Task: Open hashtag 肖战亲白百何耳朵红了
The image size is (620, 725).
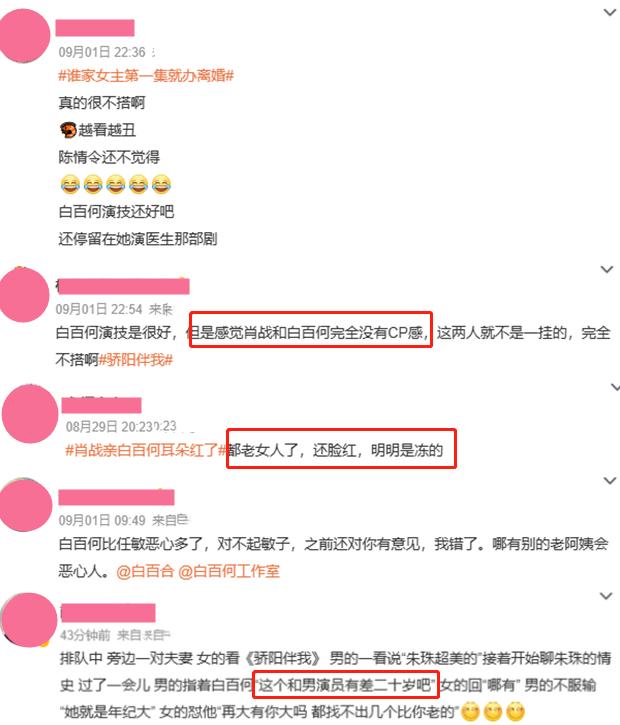Action: click(x=146, y=450)
